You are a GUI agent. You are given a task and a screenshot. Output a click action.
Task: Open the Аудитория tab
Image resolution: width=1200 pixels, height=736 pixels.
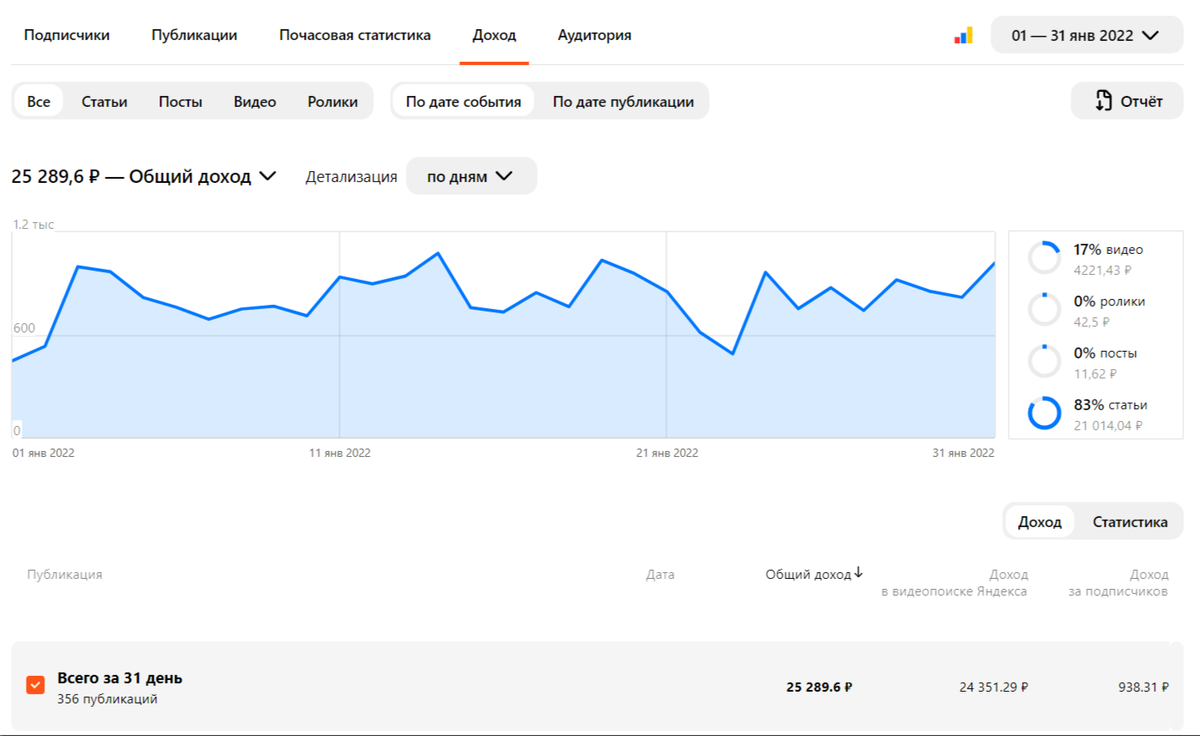point(594,35)
